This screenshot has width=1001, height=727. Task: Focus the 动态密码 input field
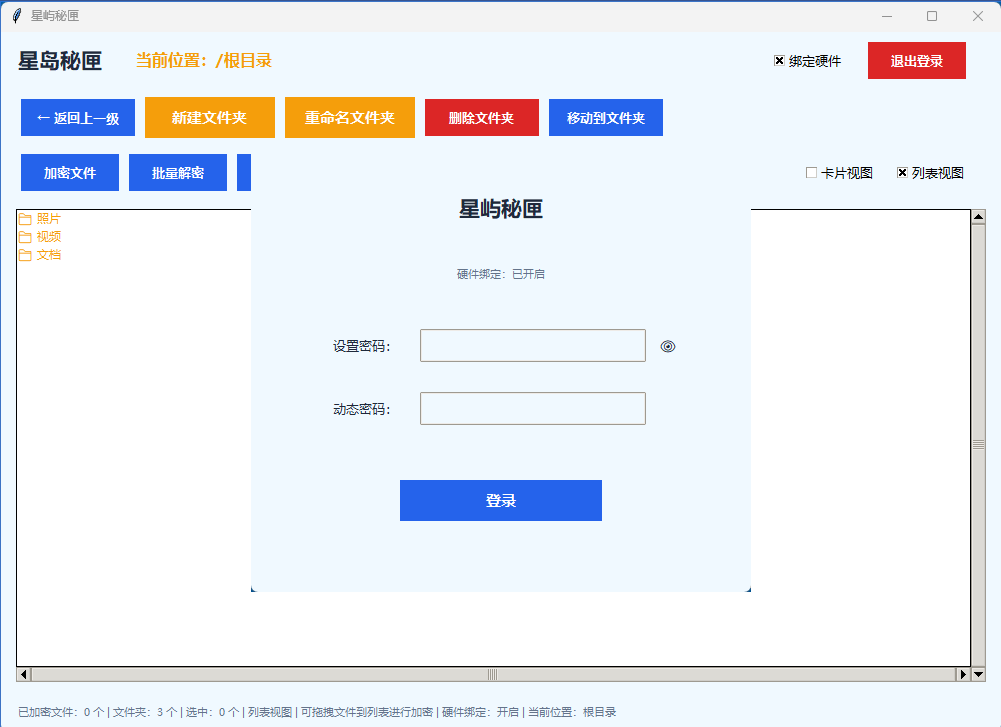[x=533, y=408]
